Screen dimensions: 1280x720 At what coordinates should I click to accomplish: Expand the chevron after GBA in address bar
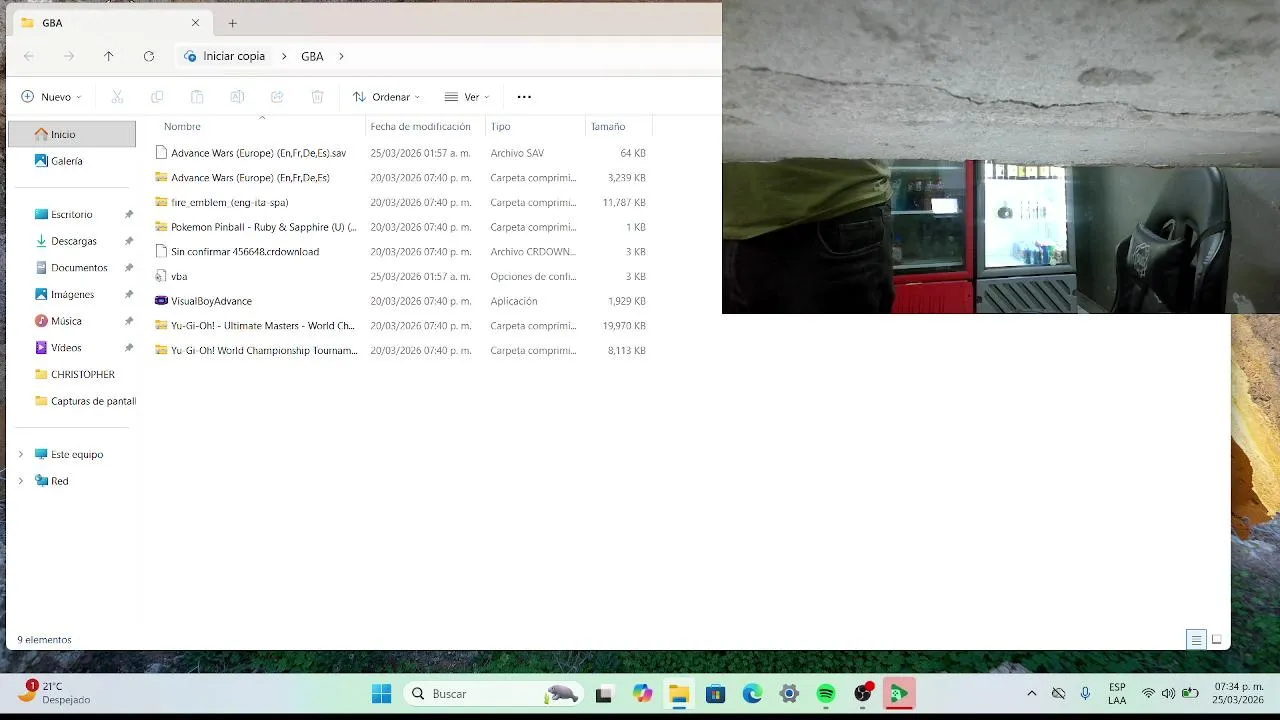click(x=341, y=56)
